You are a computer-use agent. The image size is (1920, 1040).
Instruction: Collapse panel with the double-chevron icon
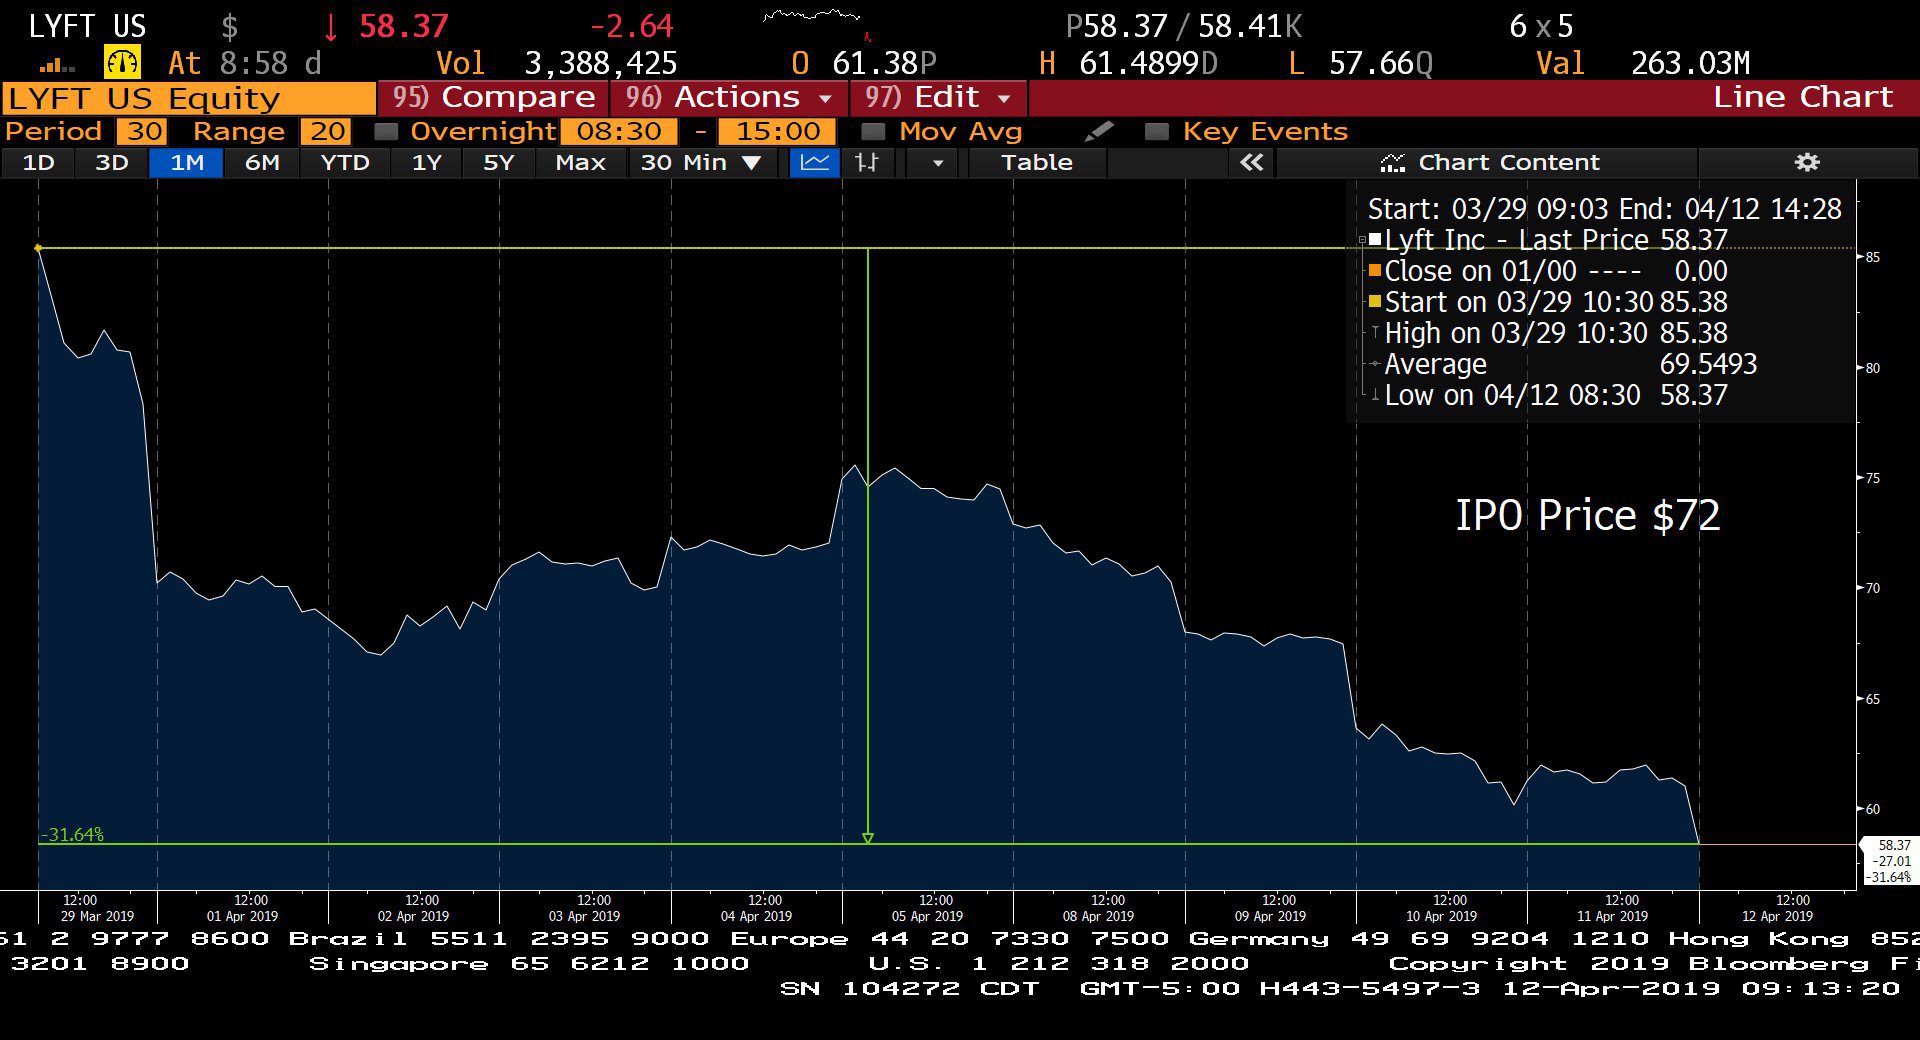tap(1251, 162)
